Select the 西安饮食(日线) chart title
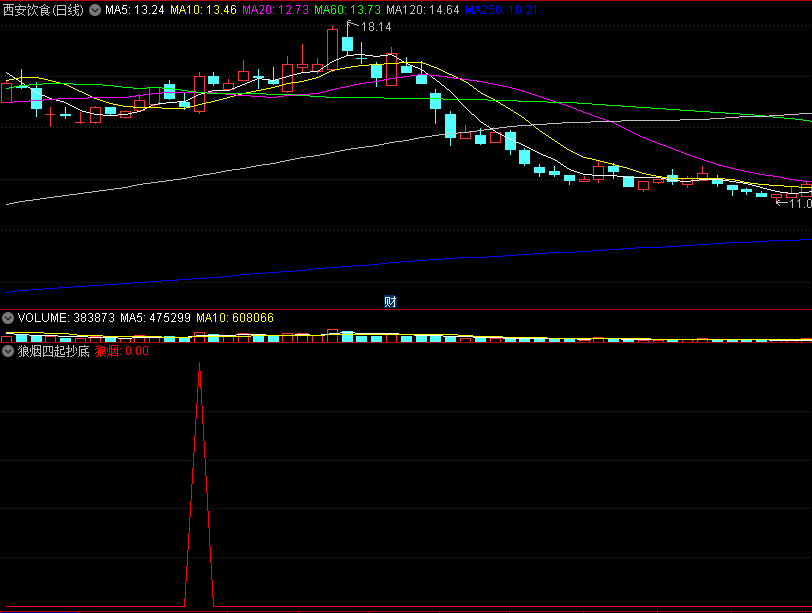This screenshot has width=812, height=613. tap(43, 10)
